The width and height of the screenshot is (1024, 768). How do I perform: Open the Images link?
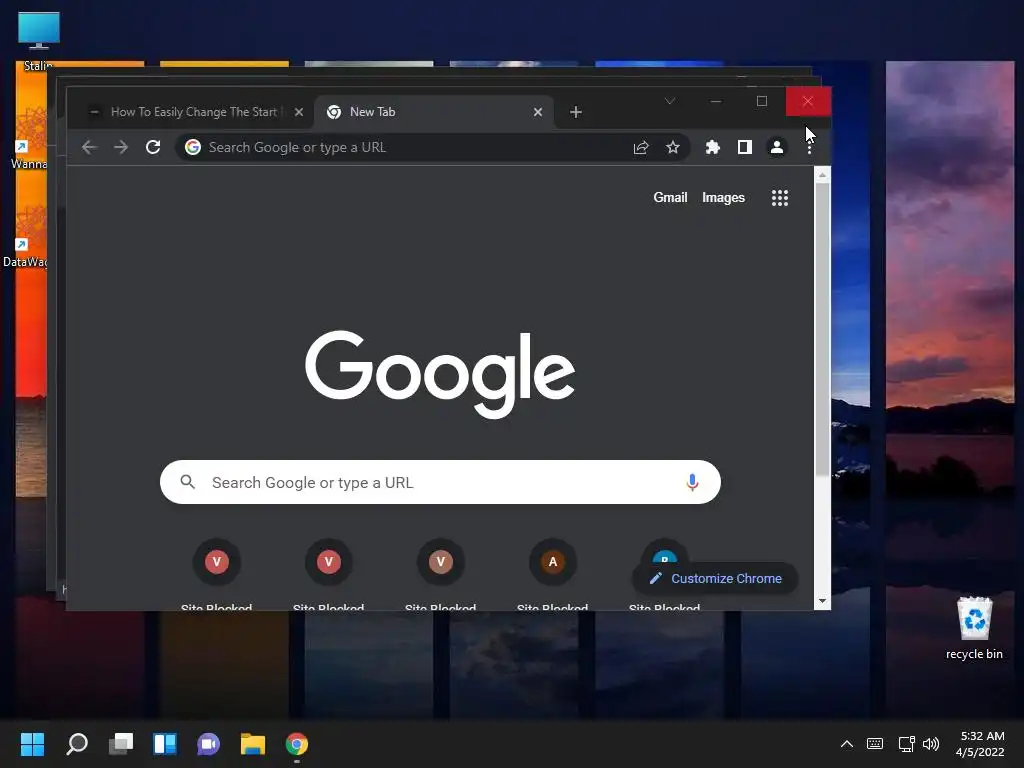723,198
